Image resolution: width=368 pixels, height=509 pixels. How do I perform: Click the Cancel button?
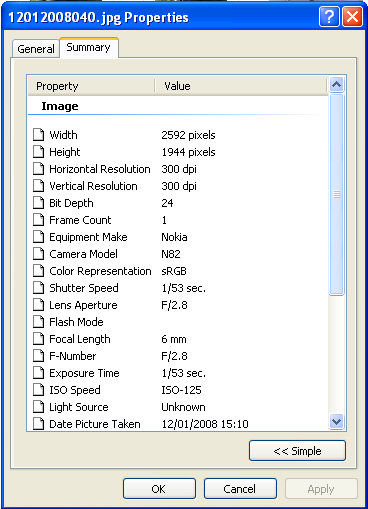(240, 489)
